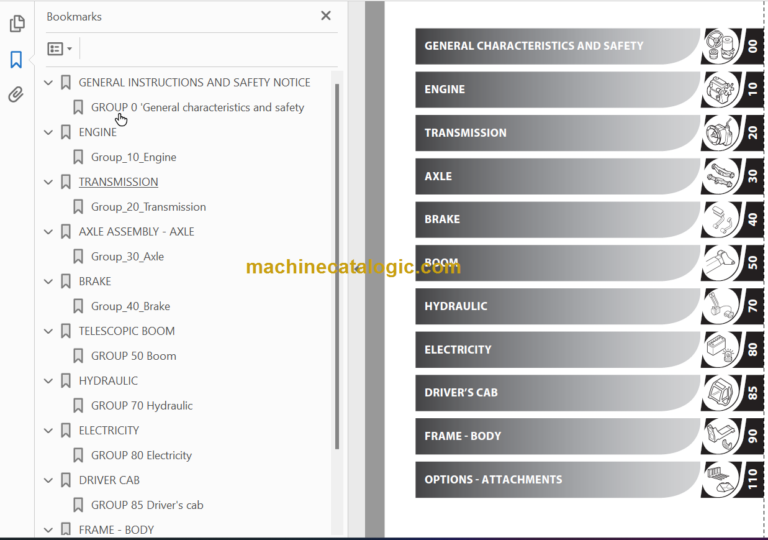Click bookmark icon beside GROUP 70 Hydraulic
This screenshot has width=768, height=540.
tap(78, 405)
